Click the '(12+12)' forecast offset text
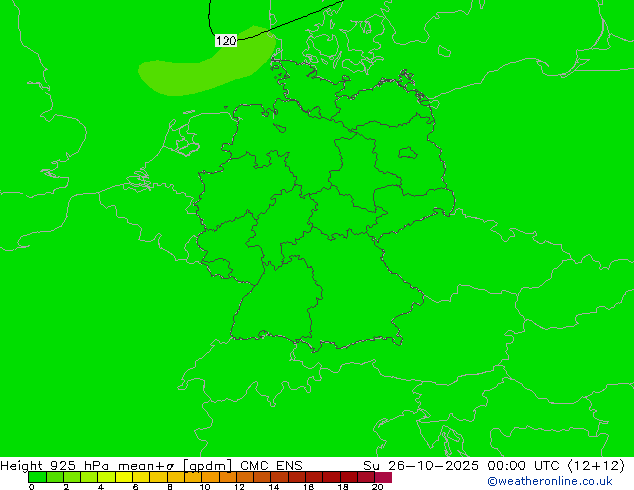 coord(596,466)
